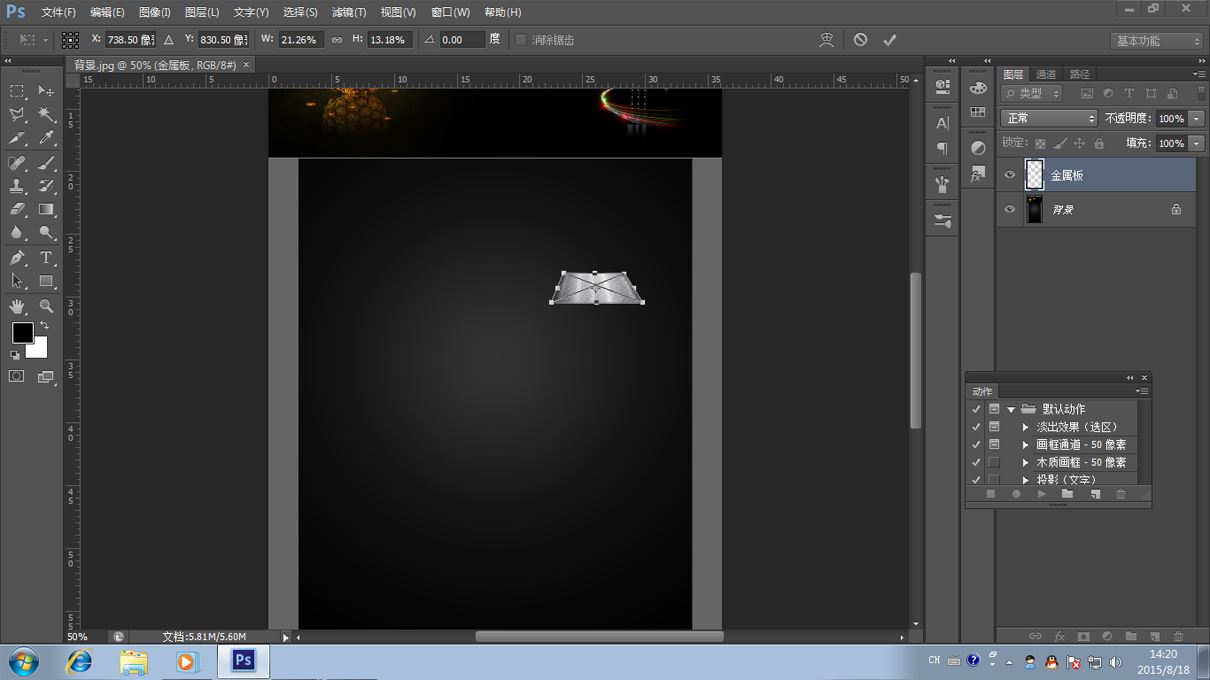Viewport: 1210px width, 680px height.
Task: Select the Blur tool
Action: pos(17,233)
